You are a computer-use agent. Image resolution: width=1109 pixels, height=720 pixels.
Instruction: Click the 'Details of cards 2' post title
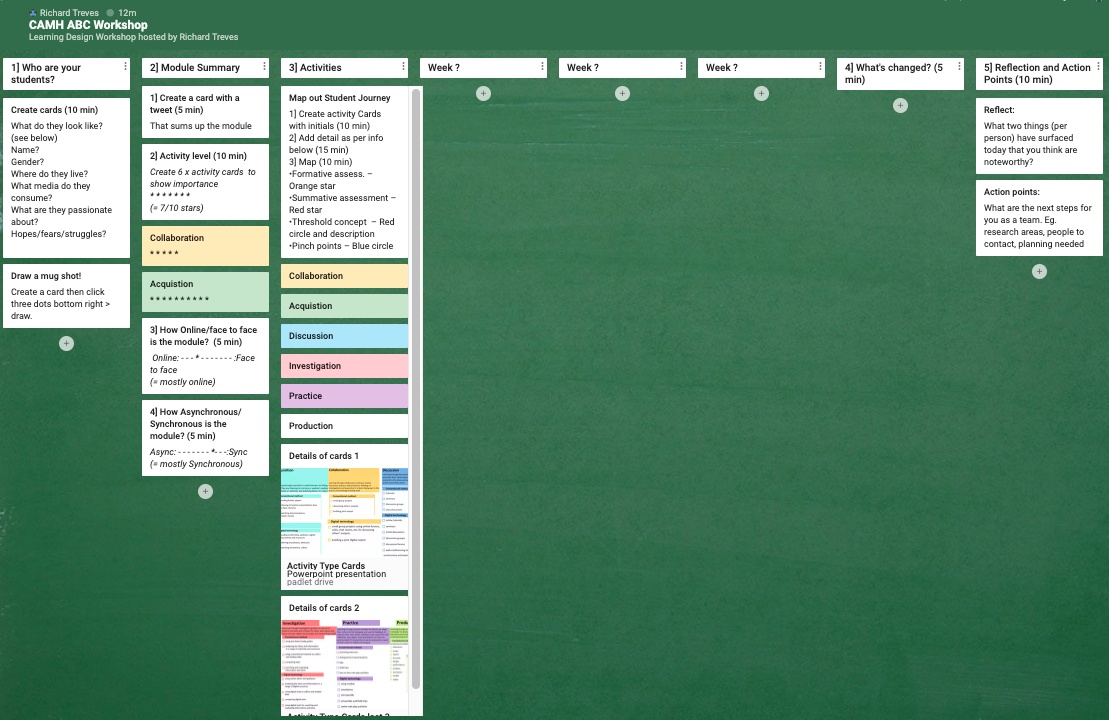tap(324, 608)
